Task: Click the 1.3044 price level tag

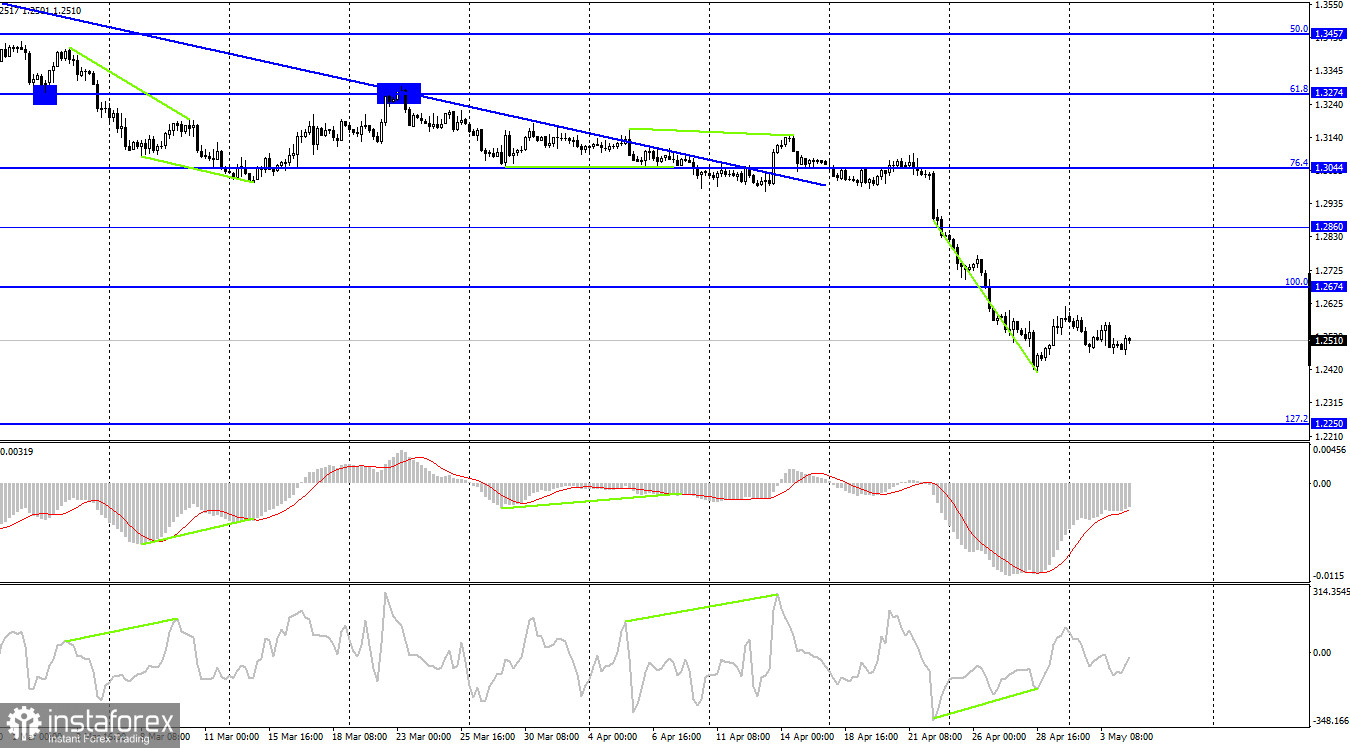Action: [1329, 168]
